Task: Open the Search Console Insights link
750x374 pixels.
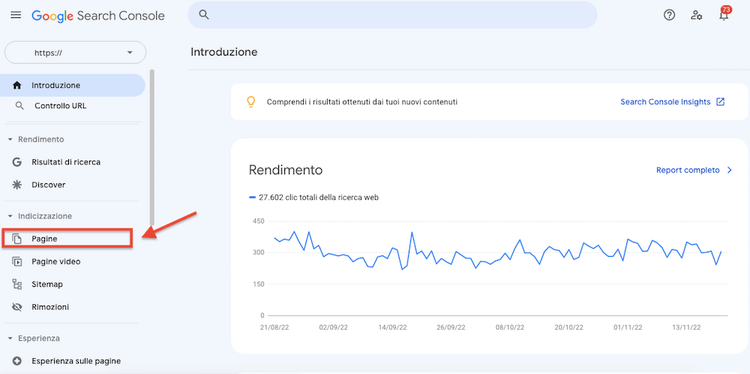Action: 665,102
